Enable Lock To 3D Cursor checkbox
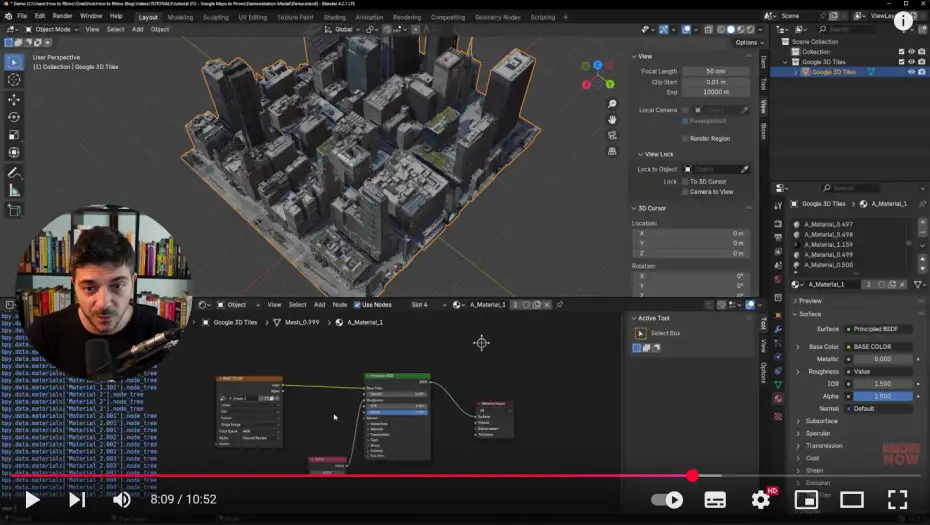Viewport: 930px width, 525px height. pos(685,182)
